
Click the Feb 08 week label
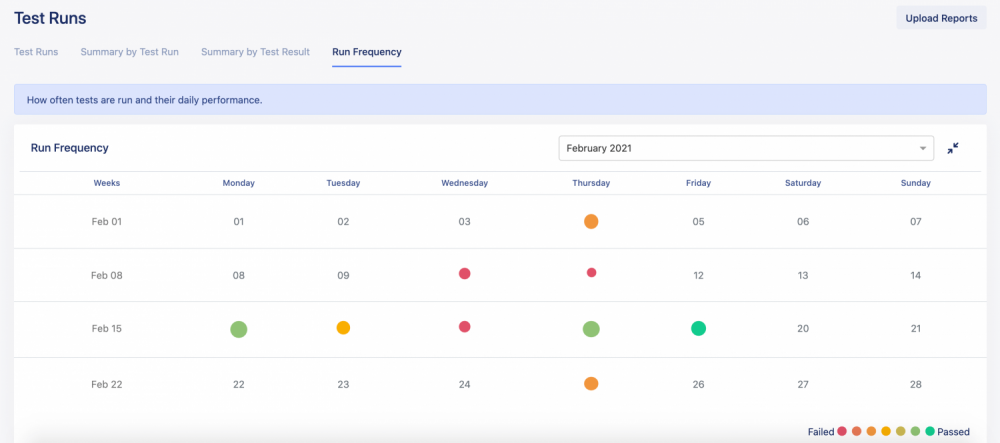pos(107,275)
